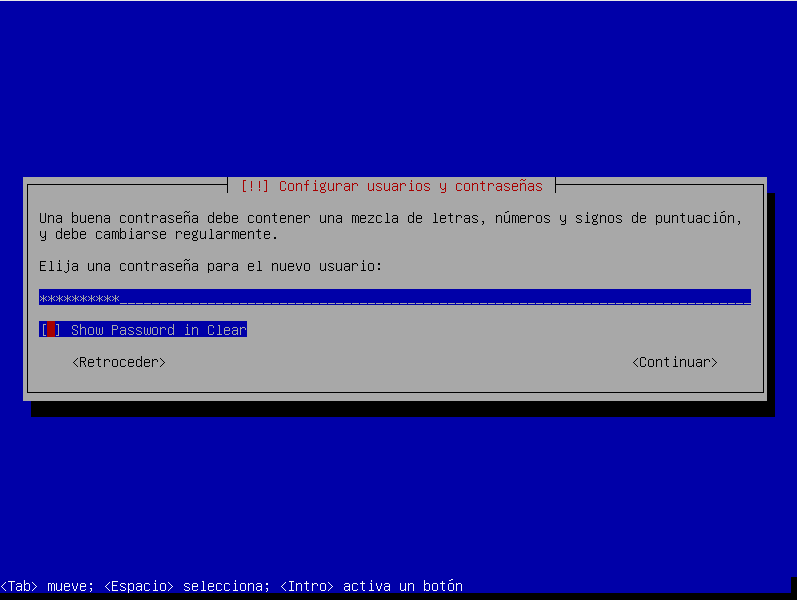Screen dimensions: 797x600
Task: Click the <Intro> hint in the help bar
Action: [307, 586]
